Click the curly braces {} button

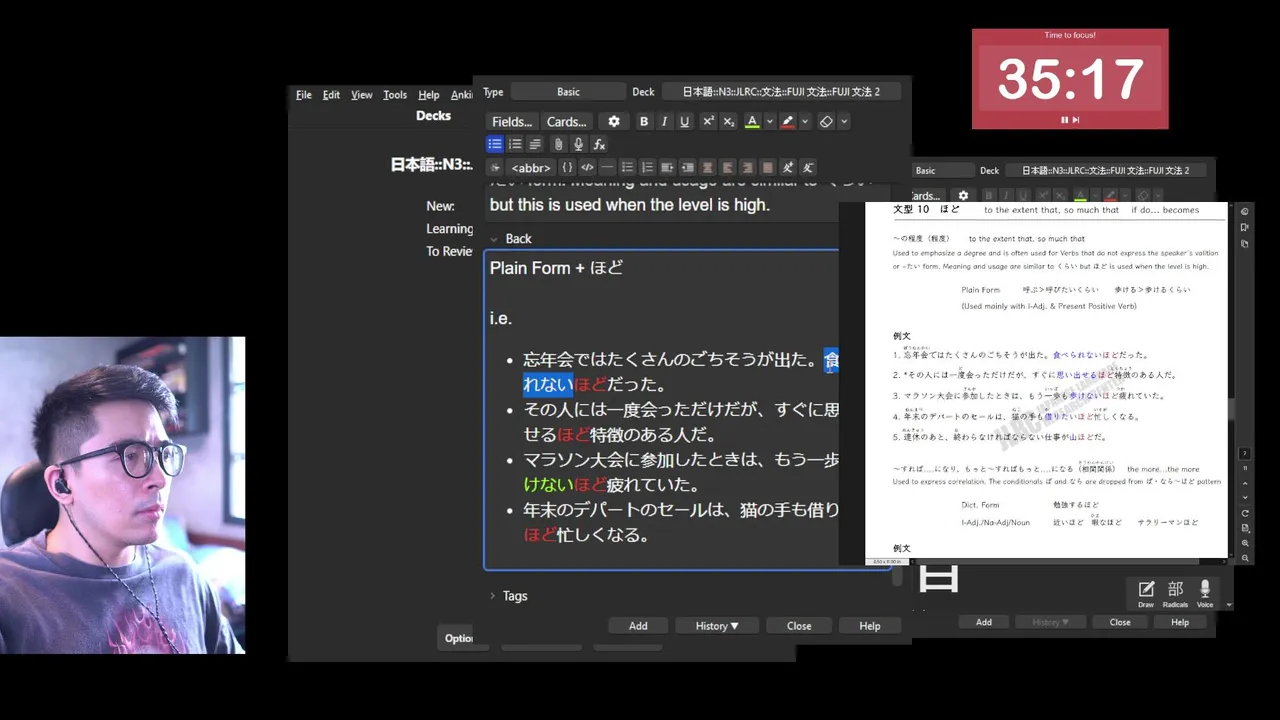[x=567, y=168]
